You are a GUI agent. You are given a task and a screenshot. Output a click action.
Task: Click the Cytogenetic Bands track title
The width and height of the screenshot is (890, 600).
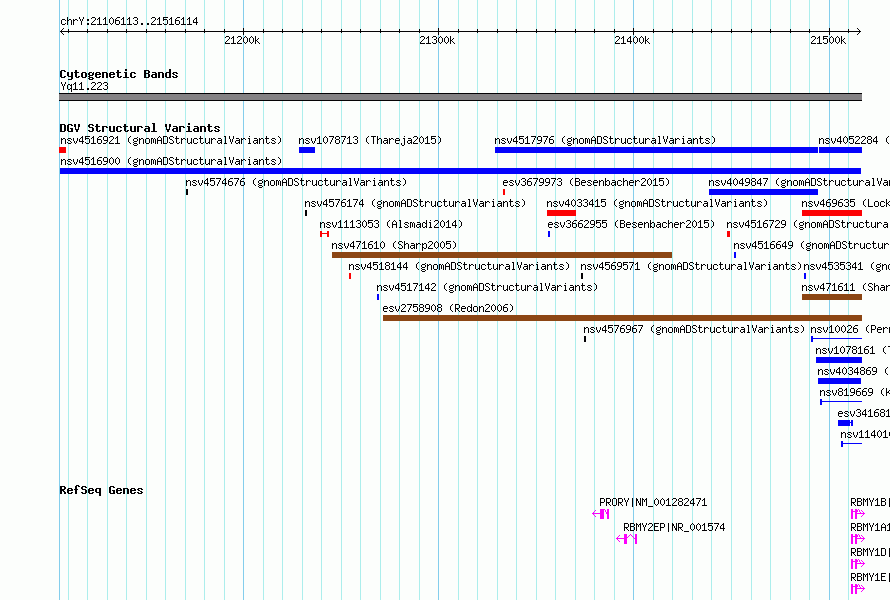[119, 74]
